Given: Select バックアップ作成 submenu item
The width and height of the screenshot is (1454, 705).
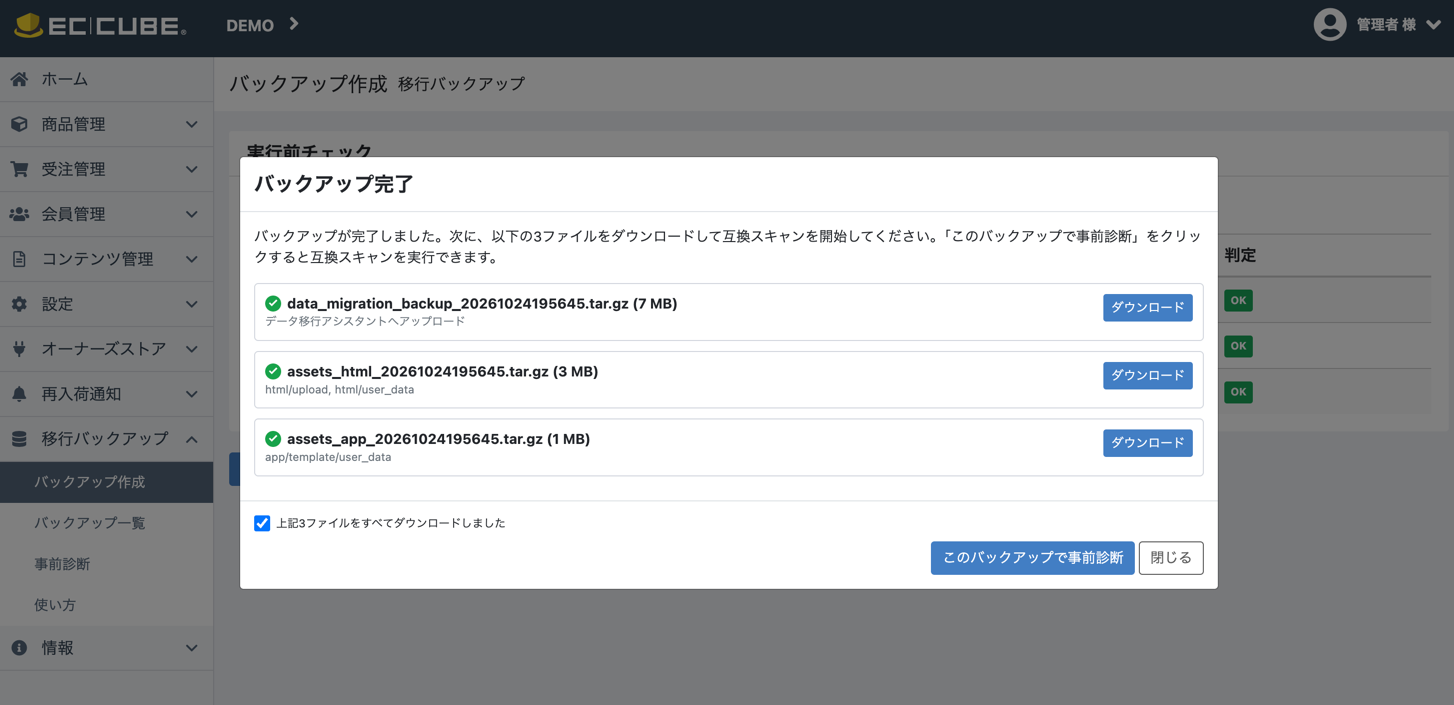Looking at the screenshot, I should [x=106, y=482].
